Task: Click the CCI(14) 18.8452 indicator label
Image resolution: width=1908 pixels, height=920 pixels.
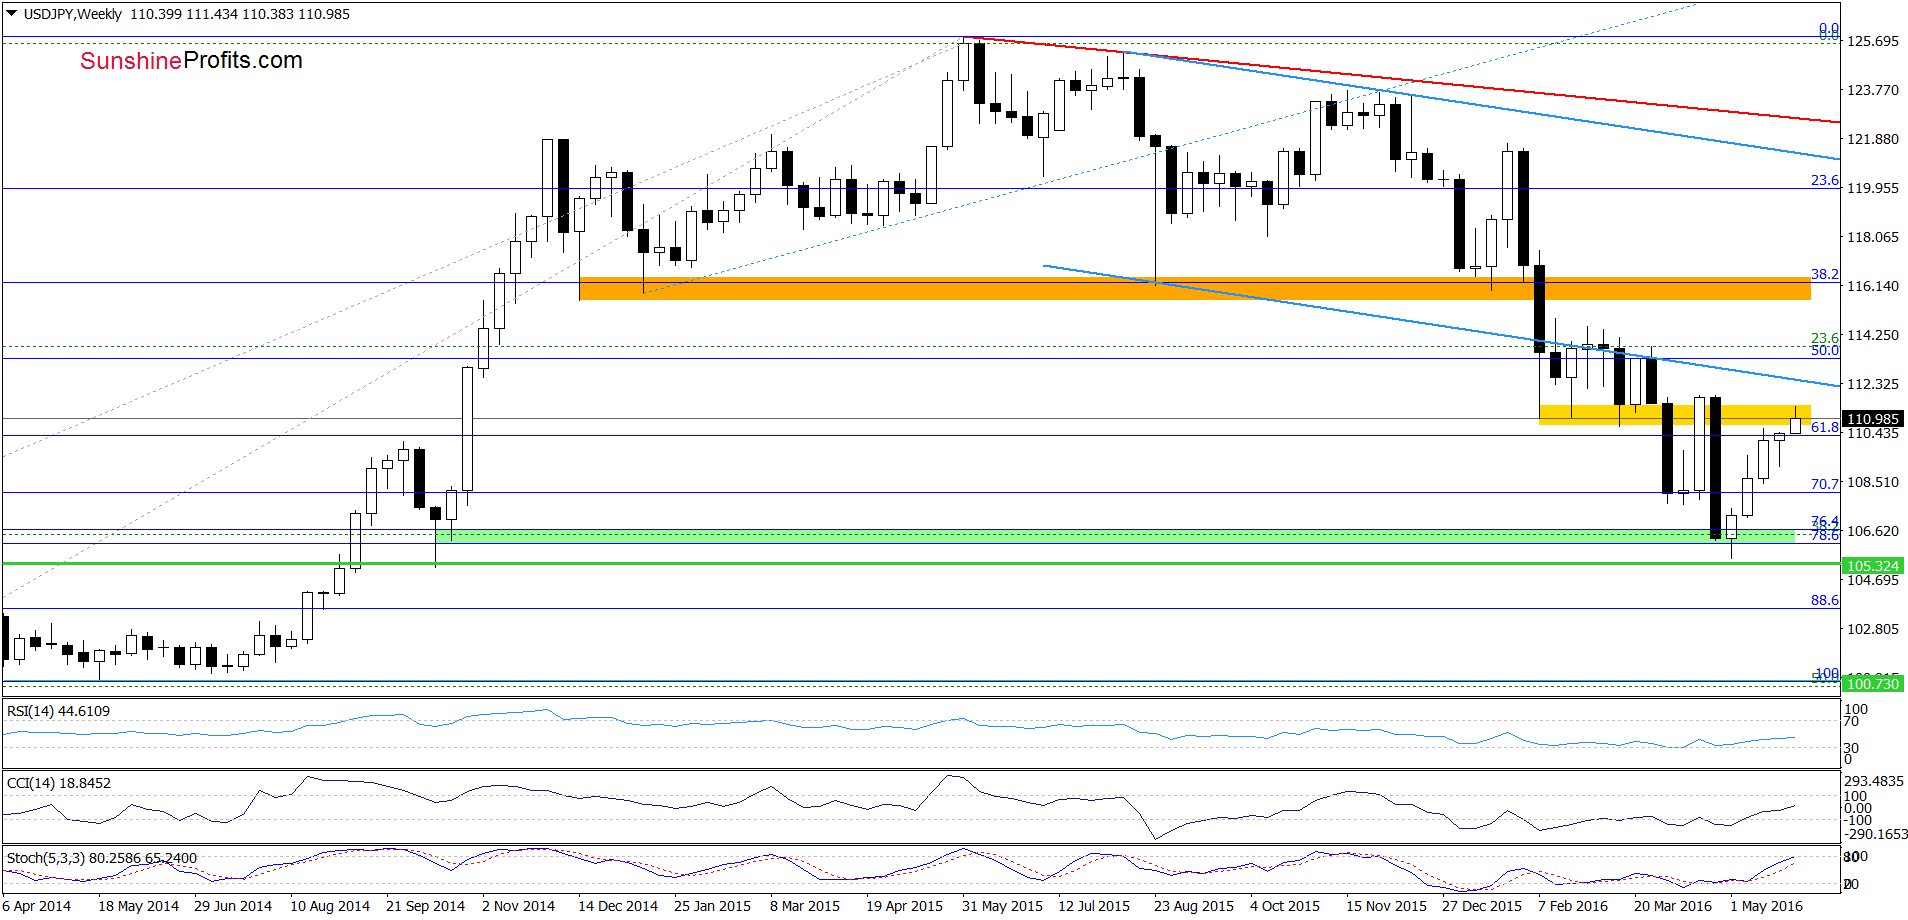Action: pyautogui.click(x=58, y=783)
